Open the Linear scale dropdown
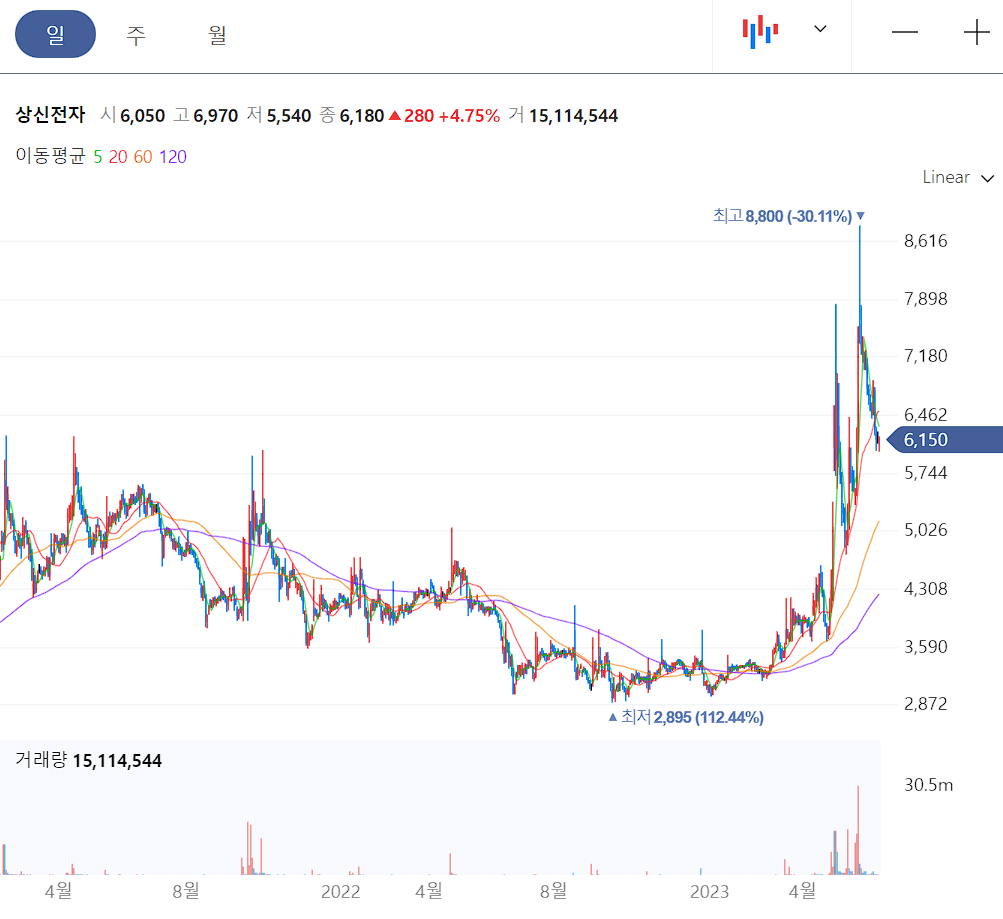The height and width of the screenshot is (919, 1003). click(947, 177)
